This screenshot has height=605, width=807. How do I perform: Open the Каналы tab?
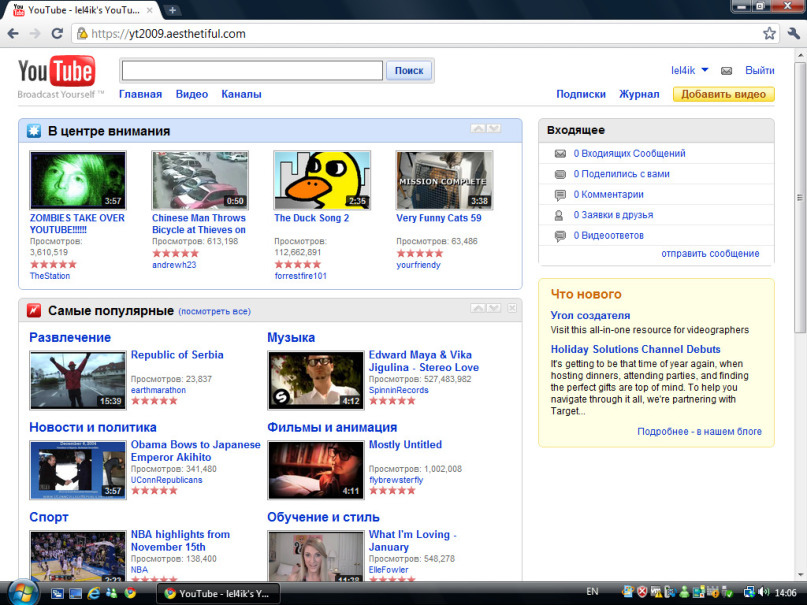pyautogui.click(x=241, y=94)
